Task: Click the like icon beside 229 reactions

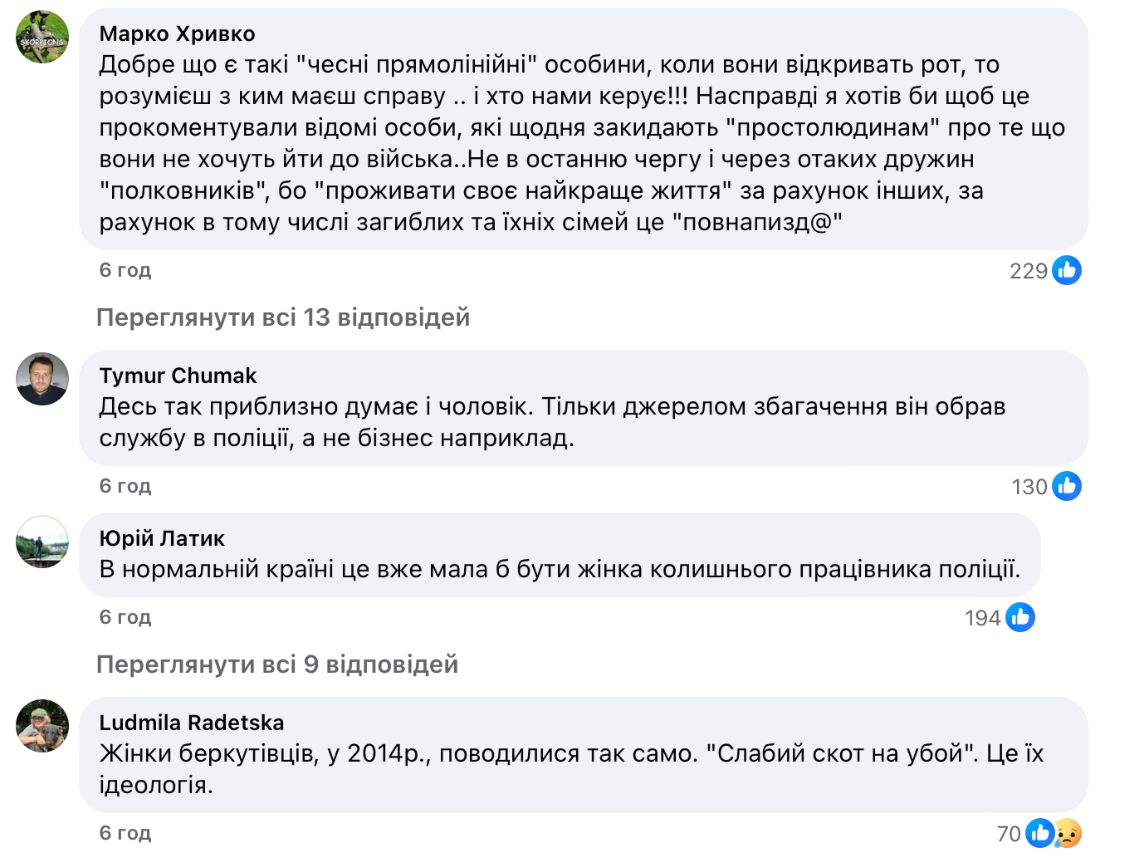Action: click(1067, 270)
